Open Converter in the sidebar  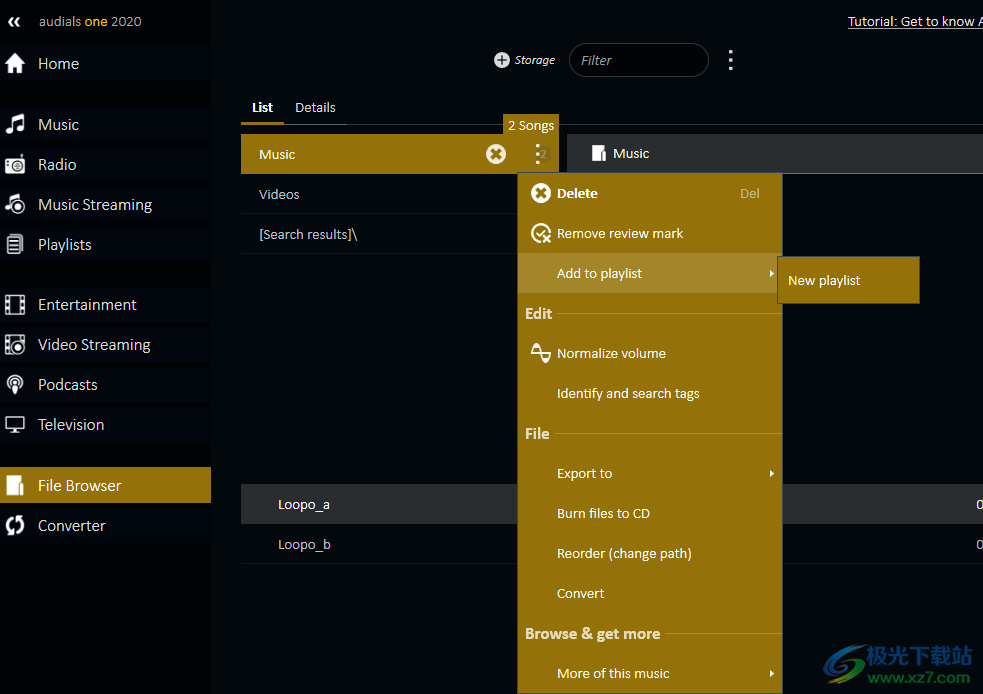[x=105, y=525]
